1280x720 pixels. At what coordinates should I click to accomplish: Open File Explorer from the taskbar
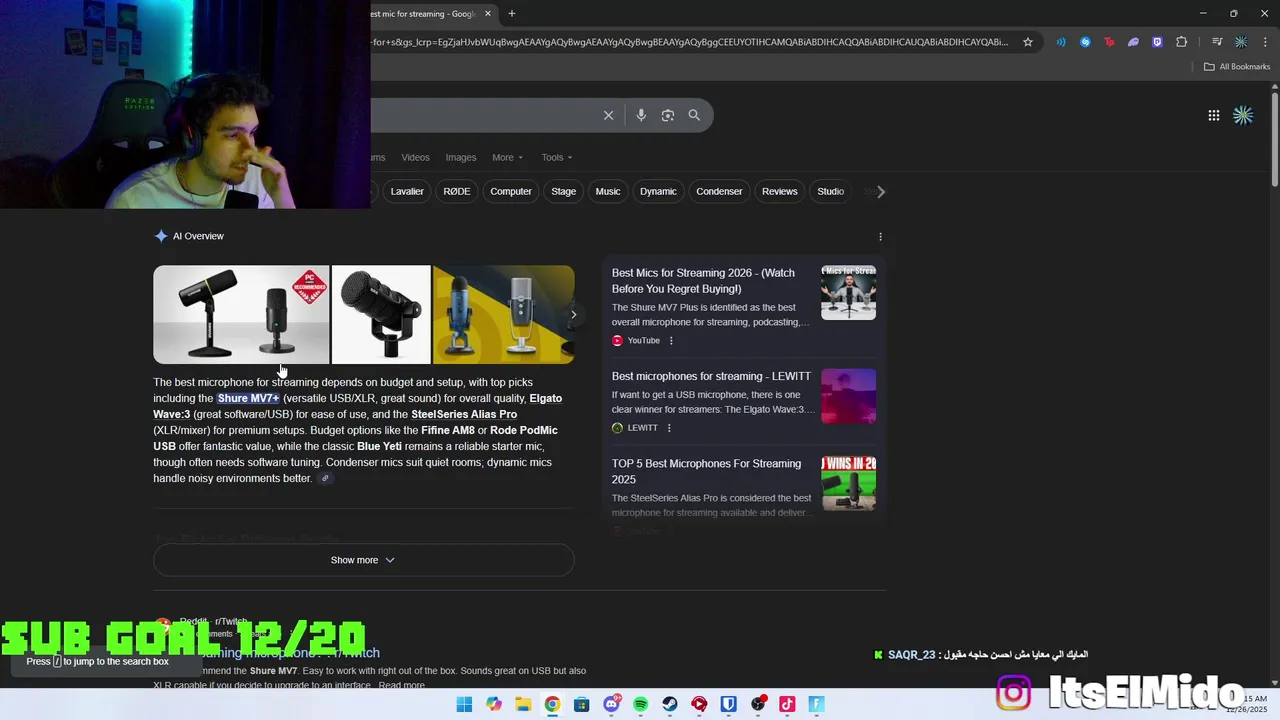523,704
